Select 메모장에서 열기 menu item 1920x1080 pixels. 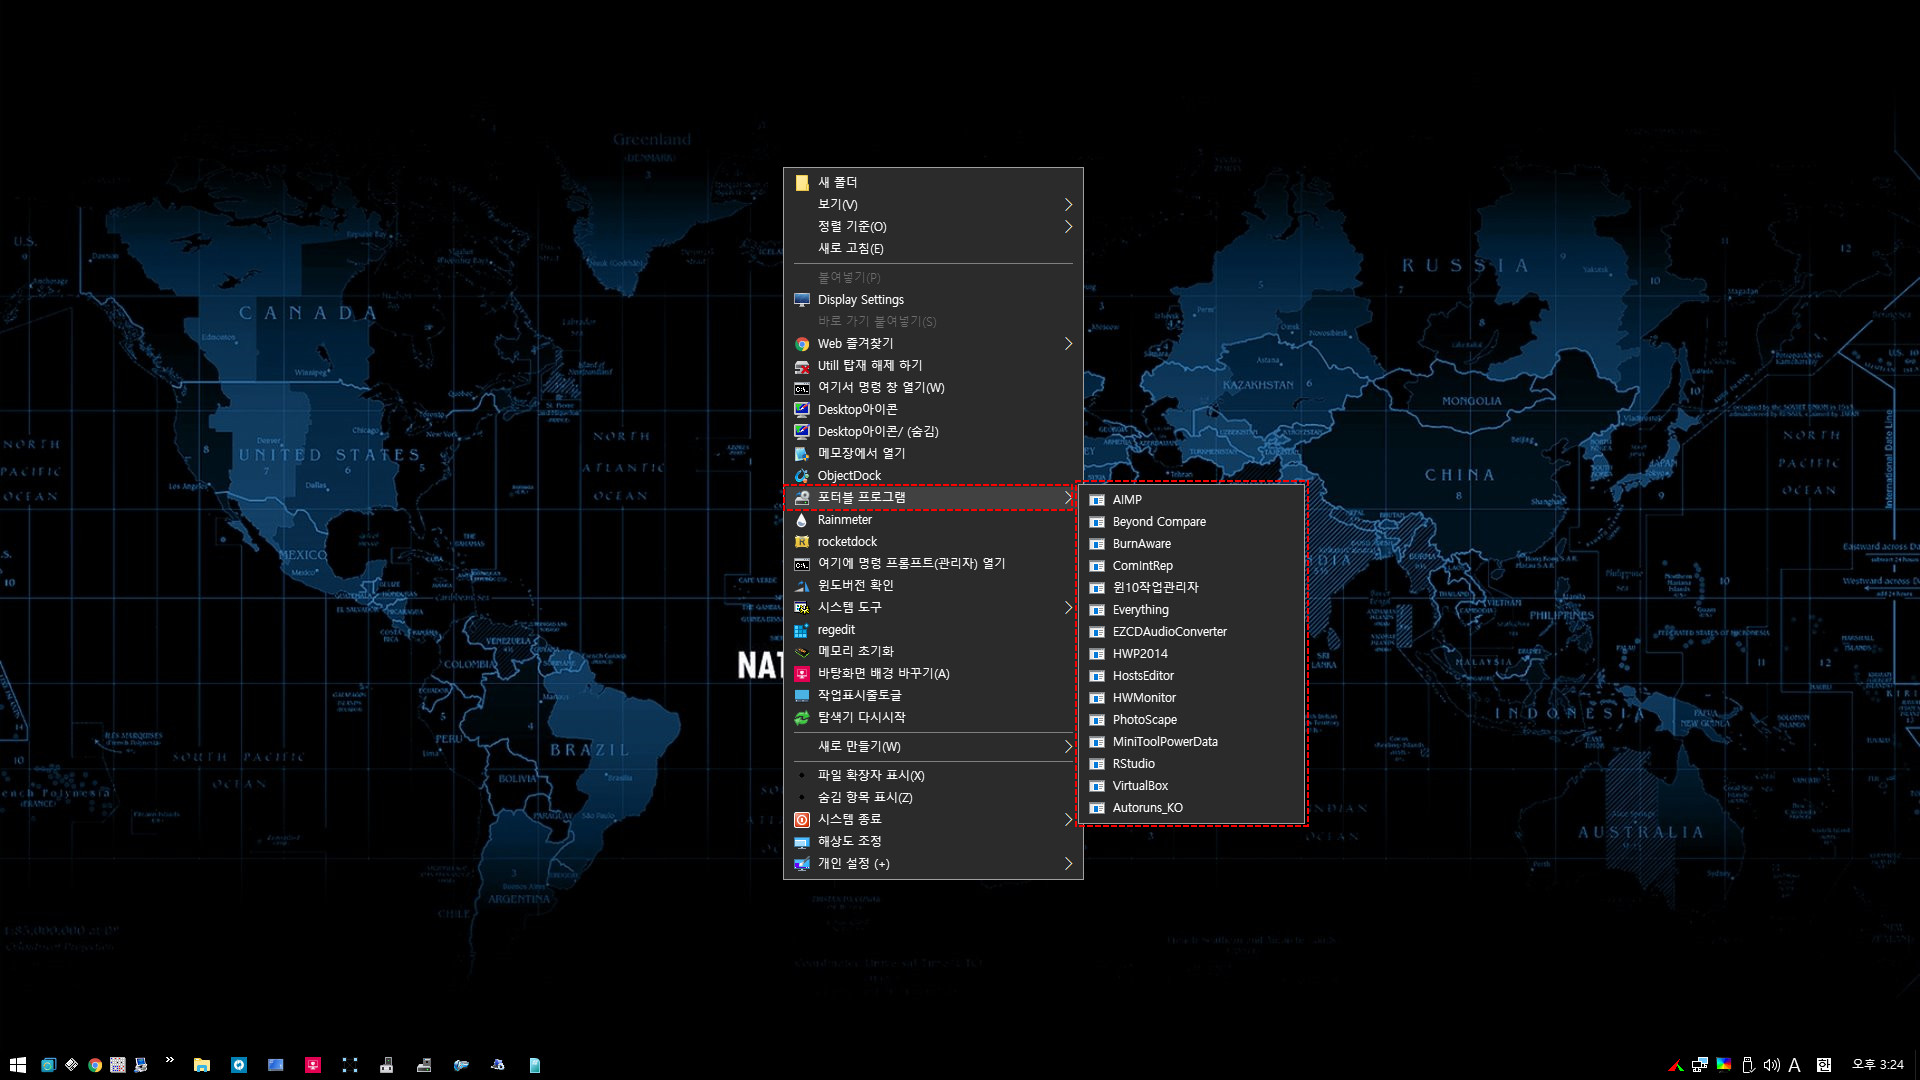(x=933, y=453)
